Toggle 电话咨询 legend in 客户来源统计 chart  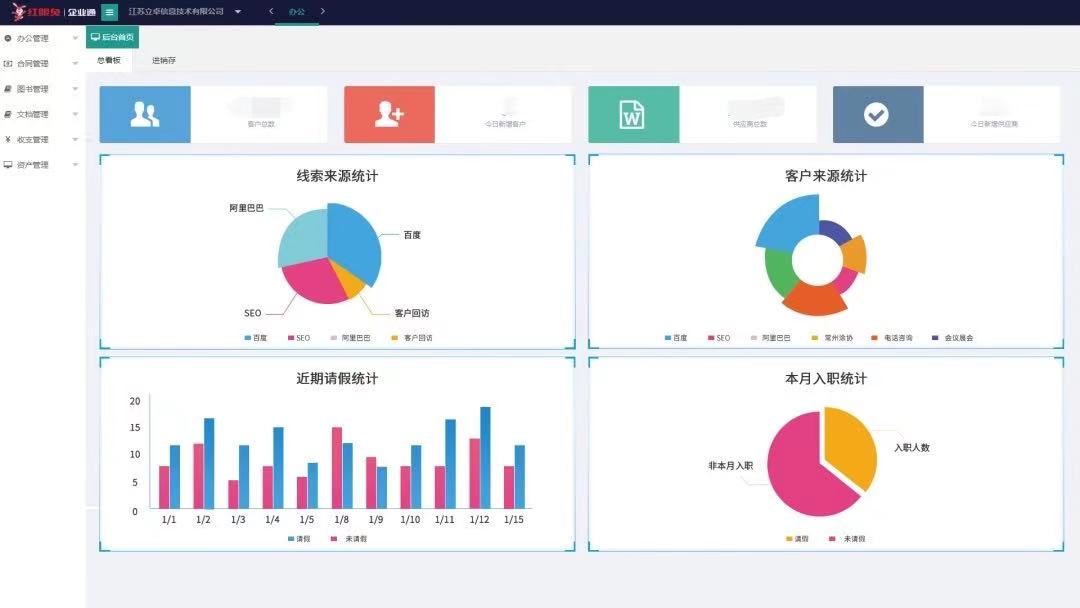pos(892,338)
